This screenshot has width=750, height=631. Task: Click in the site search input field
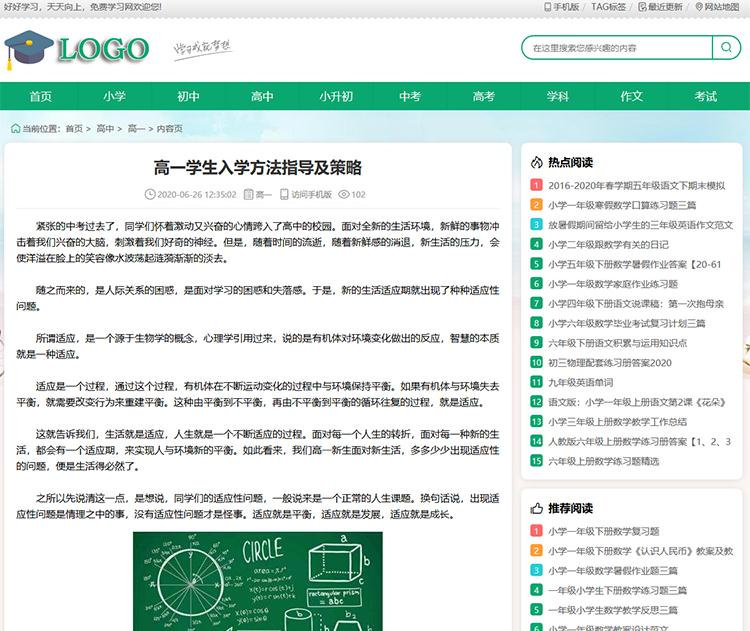point(617,47)
